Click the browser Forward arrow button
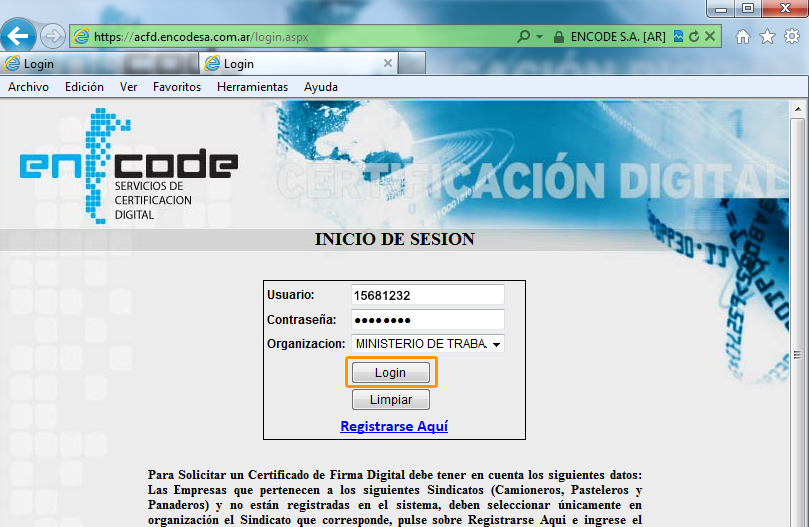The image size is (809, 527). pyautogui.click(x=52, y=36)
